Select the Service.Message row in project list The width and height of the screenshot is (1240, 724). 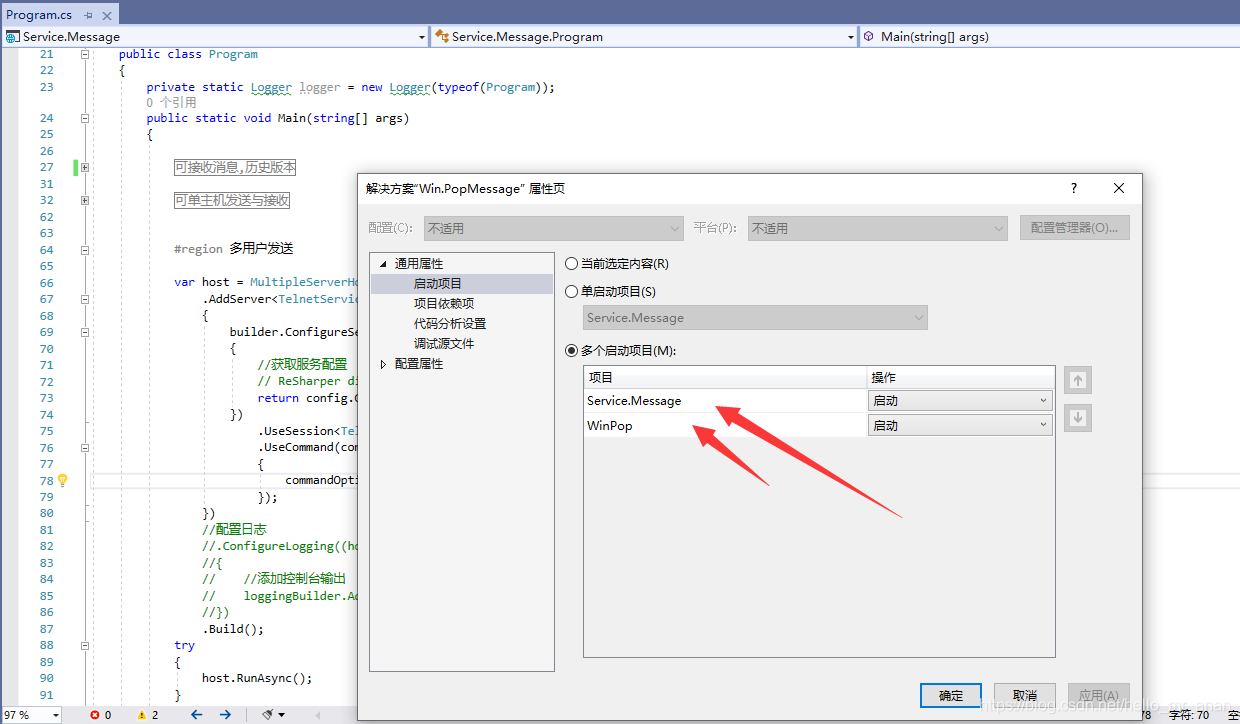725,401
